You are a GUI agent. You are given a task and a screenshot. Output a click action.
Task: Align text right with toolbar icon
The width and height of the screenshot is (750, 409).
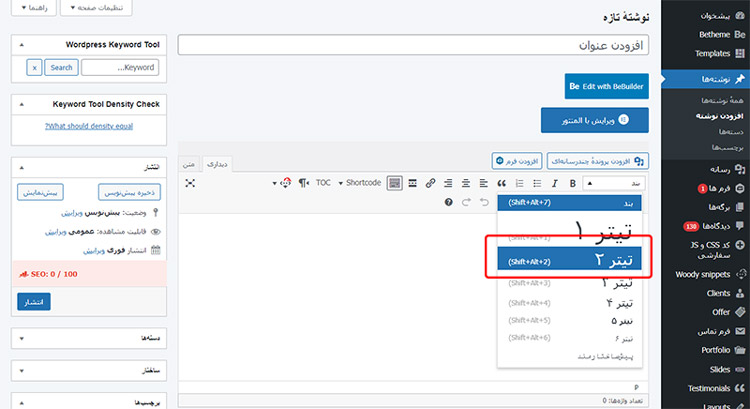click(x=448, y=183)
